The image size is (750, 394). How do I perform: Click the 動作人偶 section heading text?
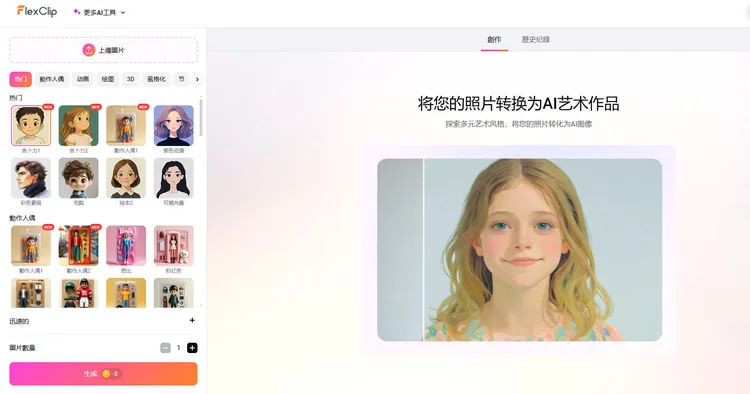coord(22,218)
